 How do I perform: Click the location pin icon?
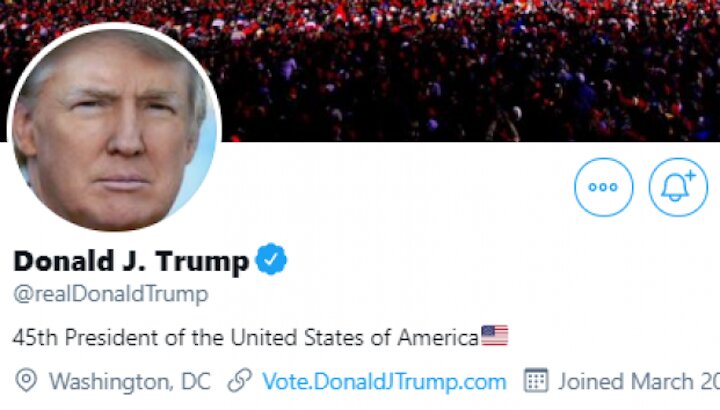tap(26, 381)
